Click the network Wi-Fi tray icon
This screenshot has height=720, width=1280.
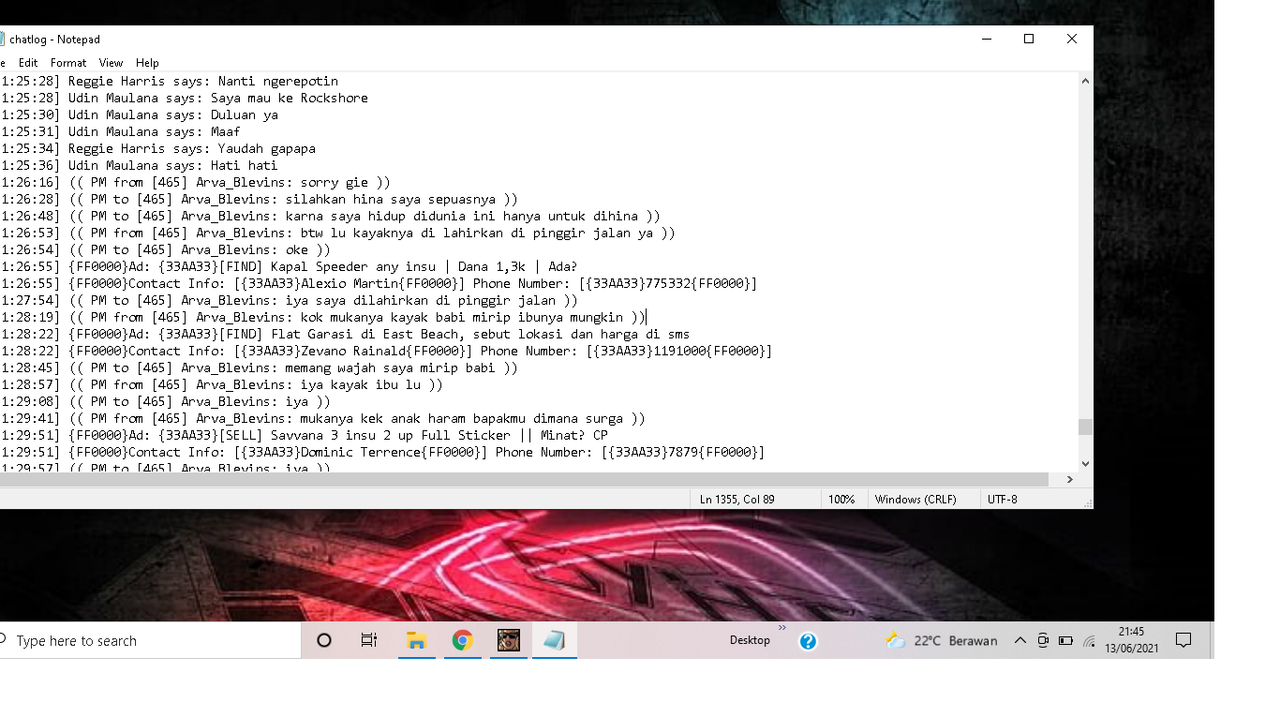pos(1089,641)
